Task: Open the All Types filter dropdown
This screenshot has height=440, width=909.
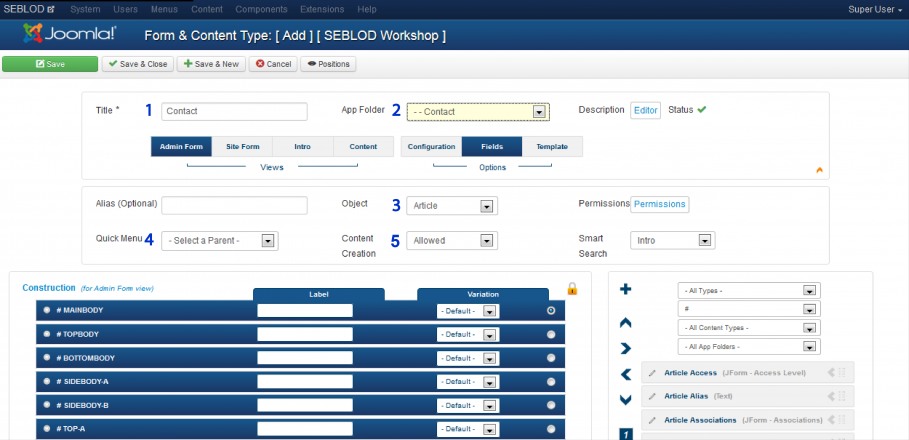Action: pos(749,290)
